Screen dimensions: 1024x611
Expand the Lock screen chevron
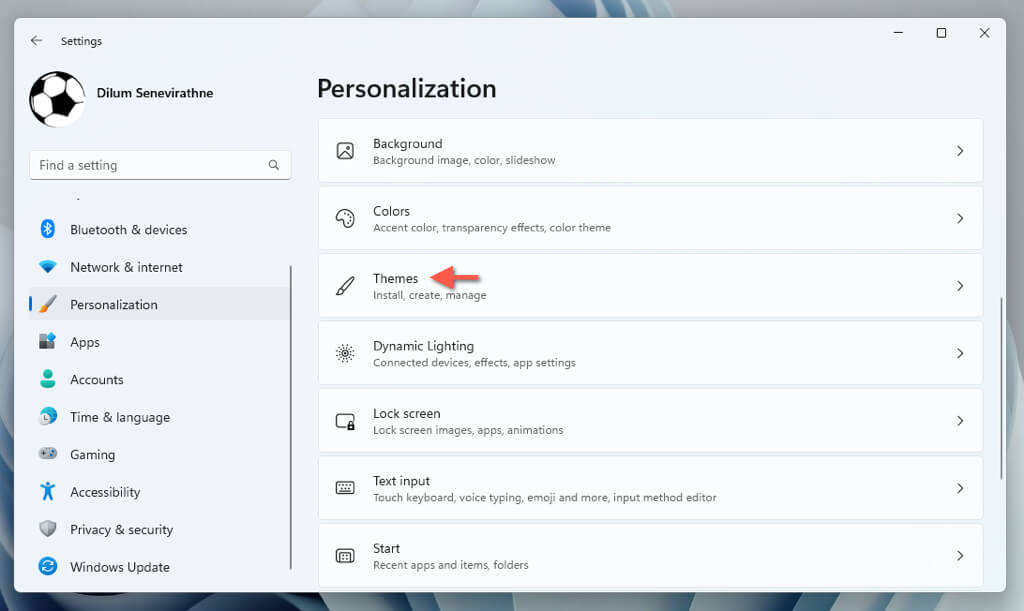[960, 421]
